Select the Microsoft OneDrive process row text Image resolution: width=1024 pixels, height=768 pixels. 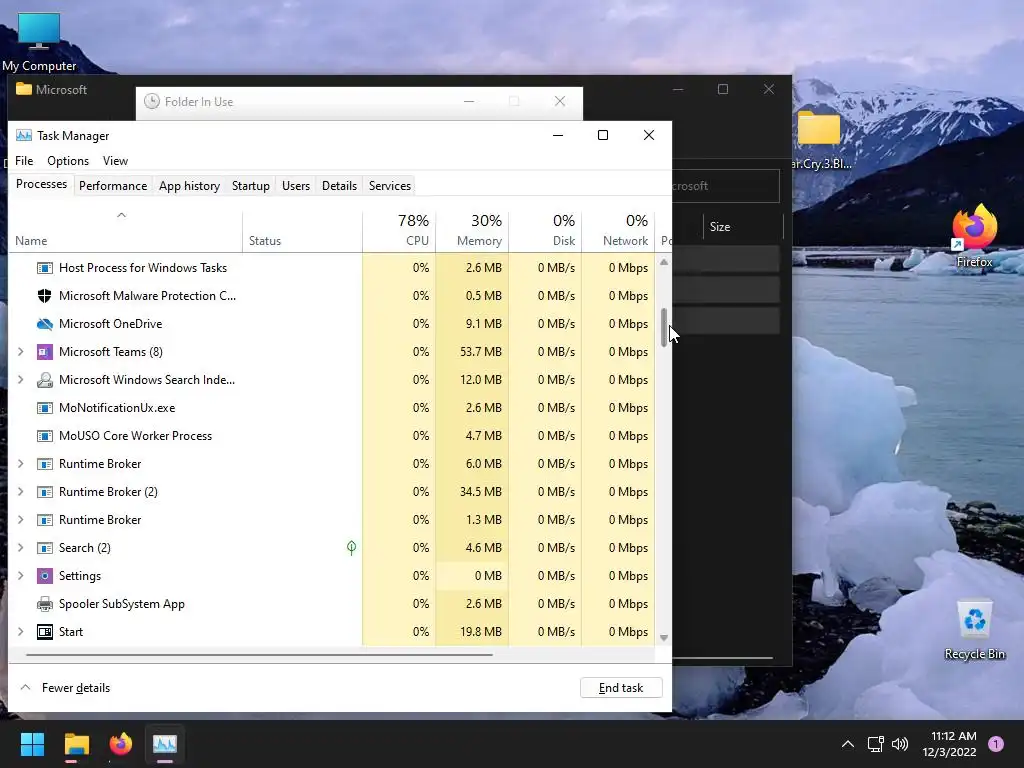coord(110,324)
